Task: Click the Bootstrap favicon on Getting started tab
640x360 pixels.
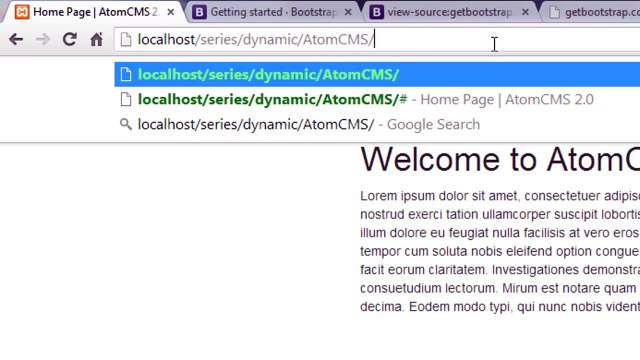Action: tap(199, 12)
